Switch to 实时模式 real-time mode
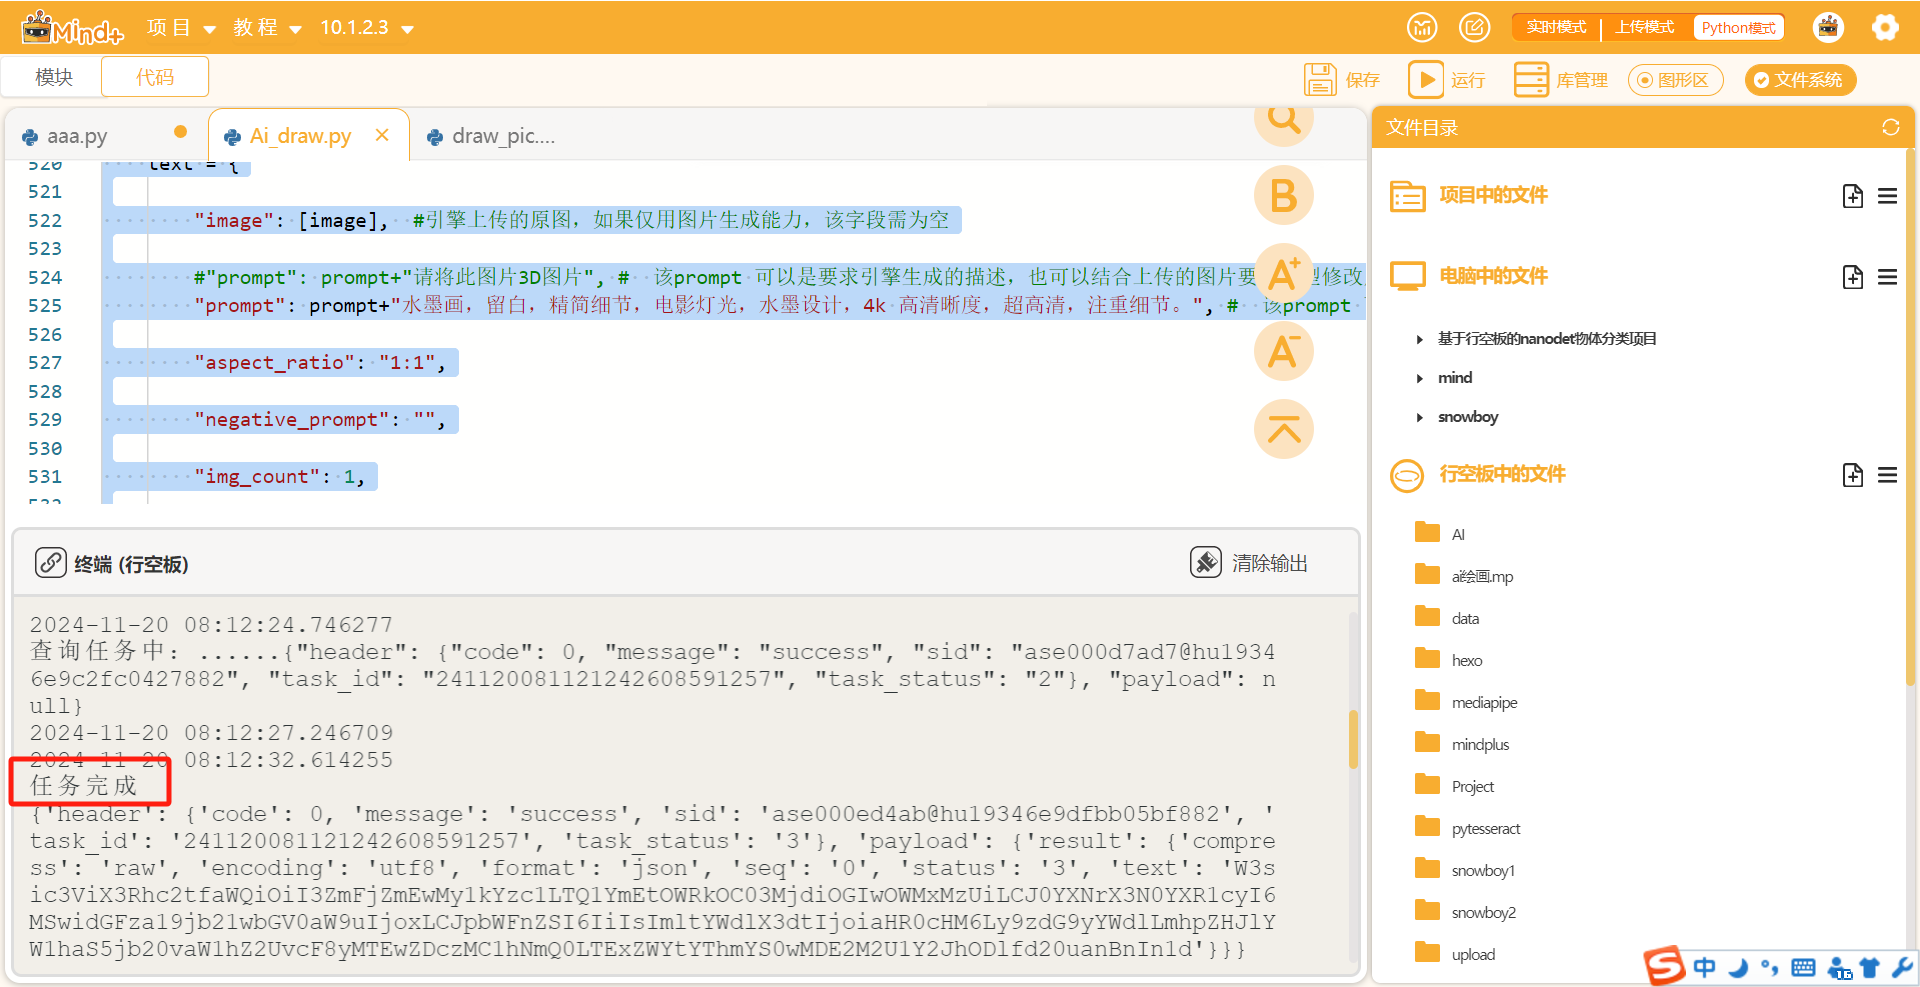Viewport: 1920px width, 987px height. point(1556,27)
